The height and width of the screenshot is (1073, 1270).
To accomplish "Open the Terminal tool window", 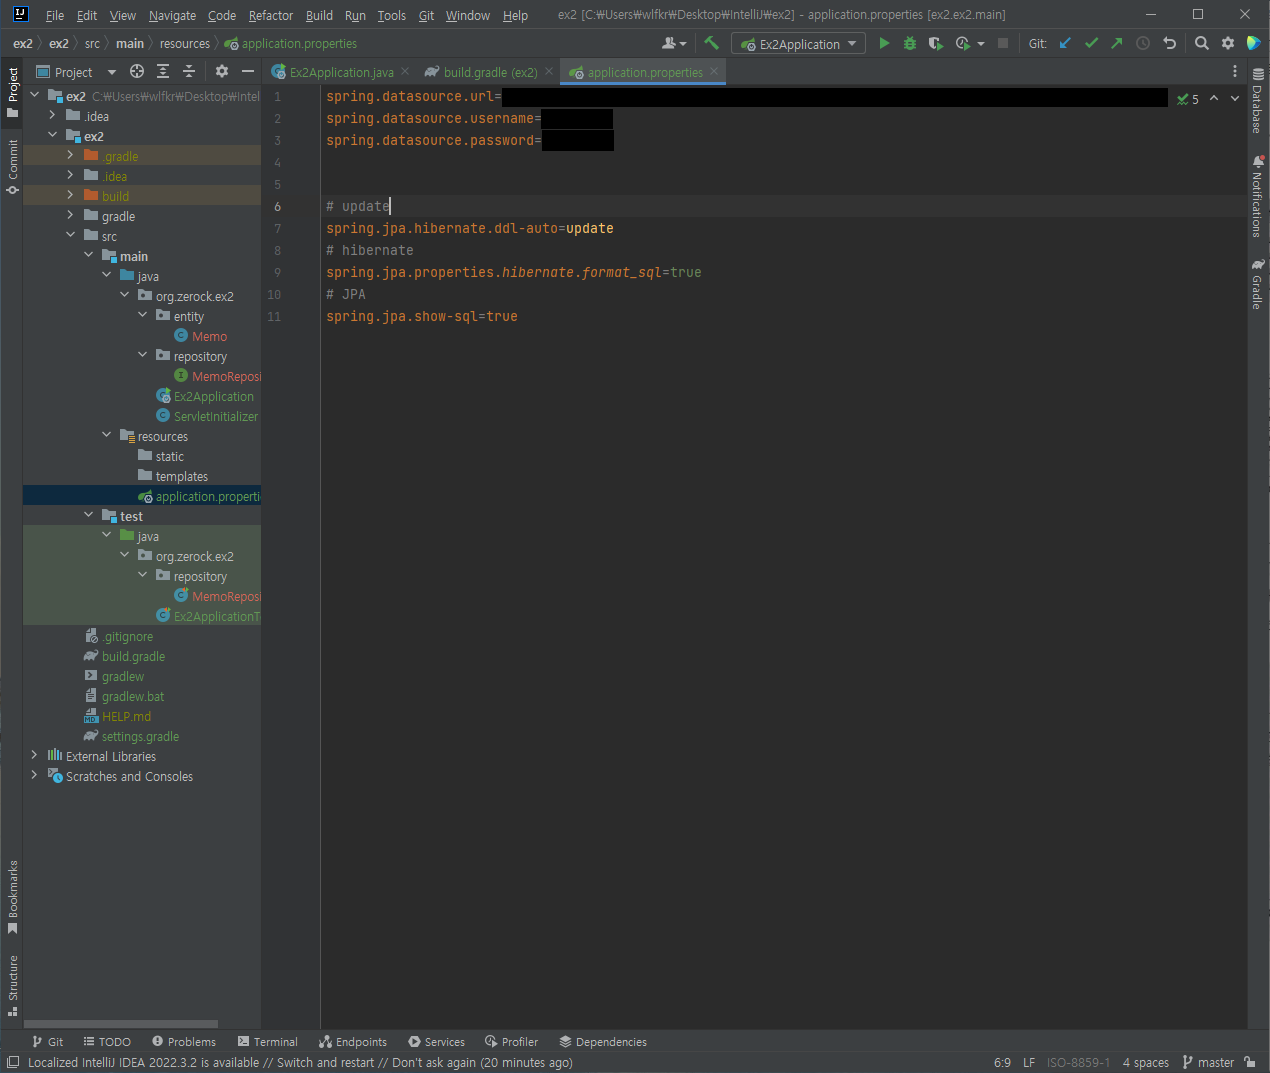I will click(267, 1041).
